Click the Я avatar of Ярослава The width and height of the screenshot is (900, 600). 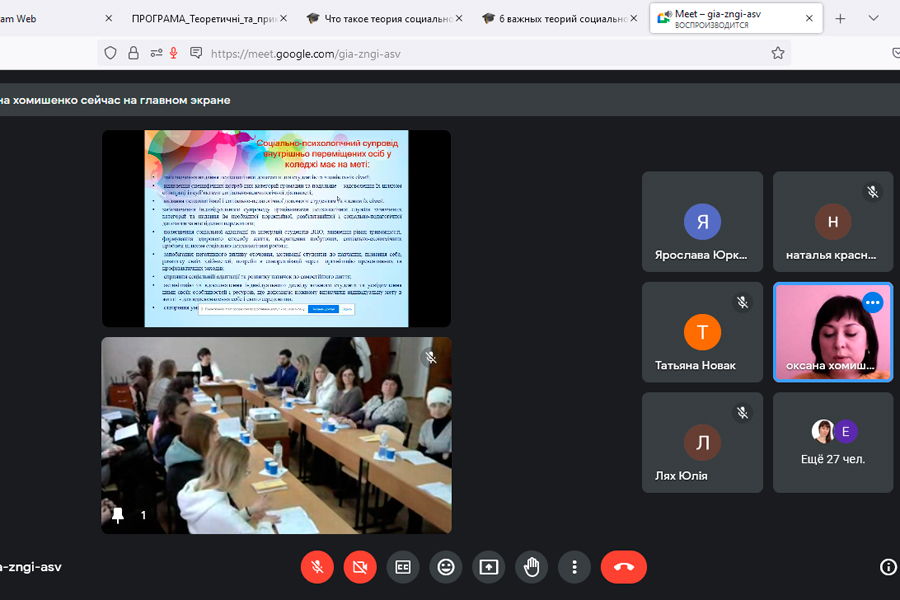point(703,222)
